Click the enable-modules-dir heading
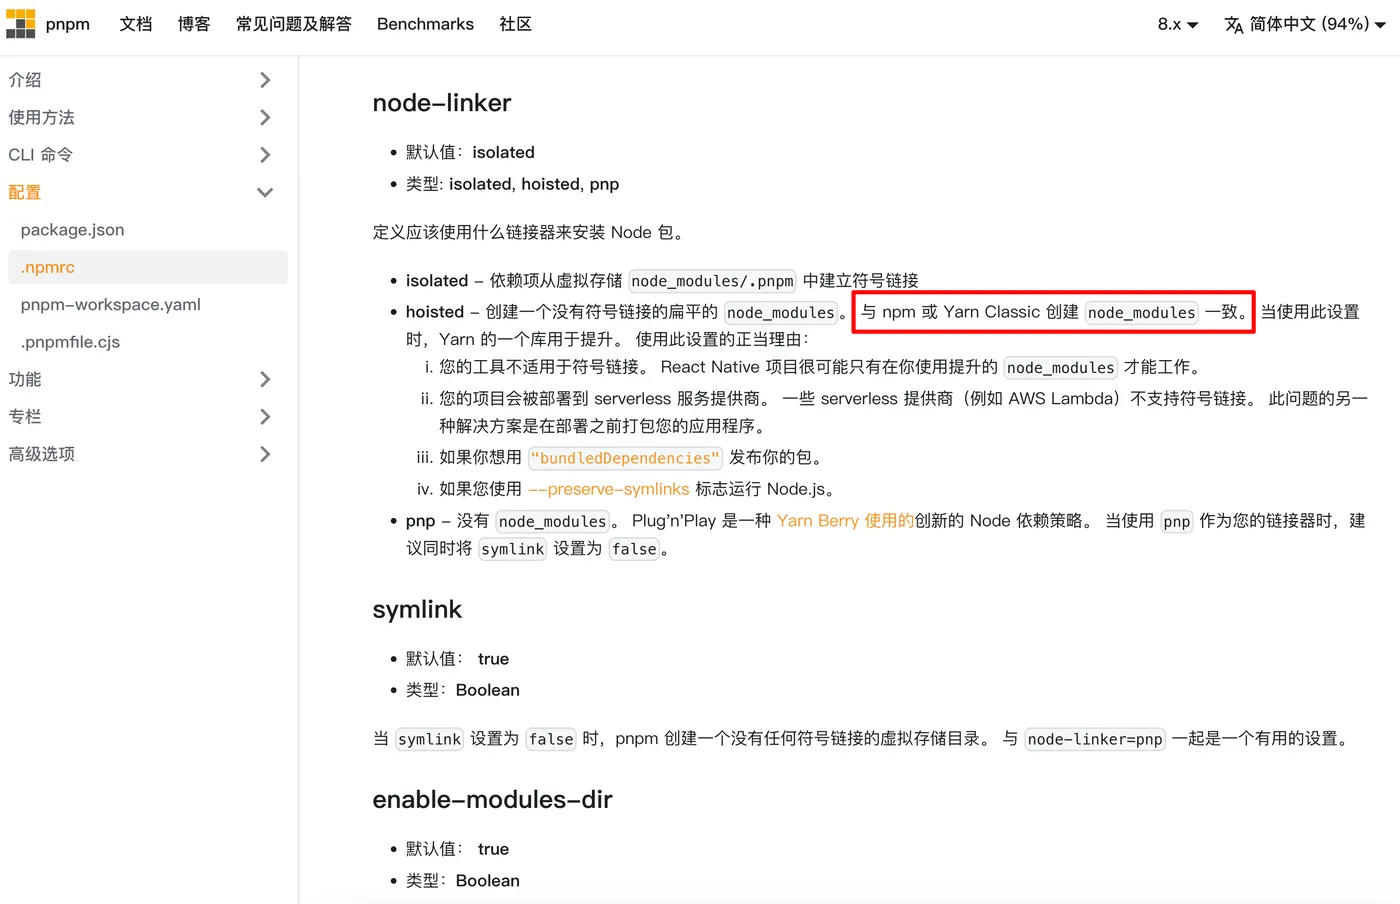1400x904 pixels. tap(492, 800)
